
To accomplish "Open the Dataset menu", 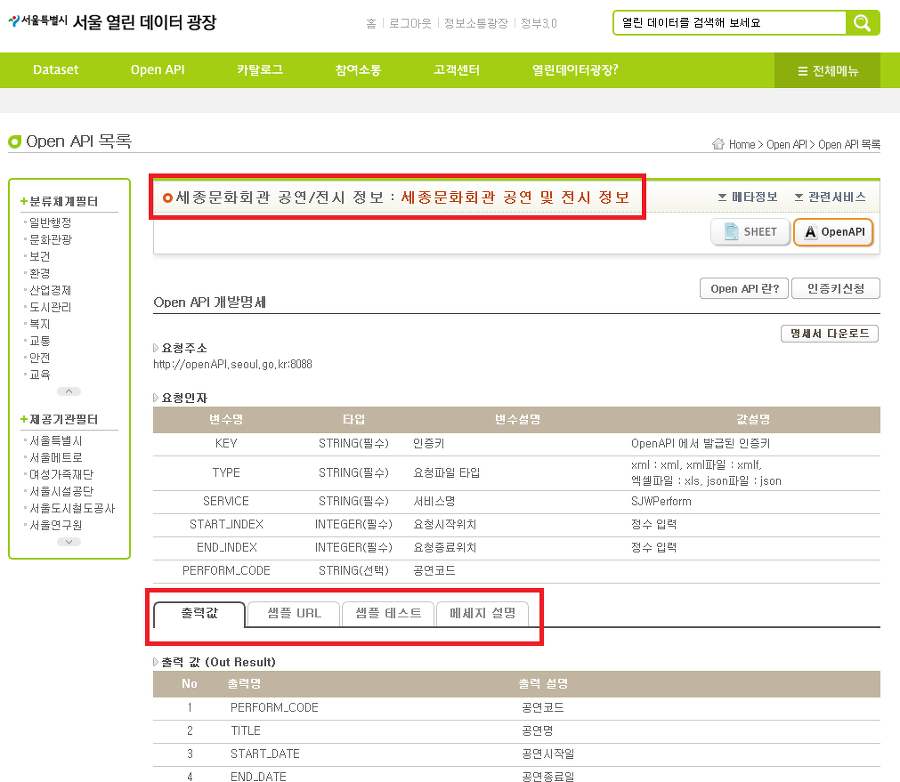I will (56, 70).
